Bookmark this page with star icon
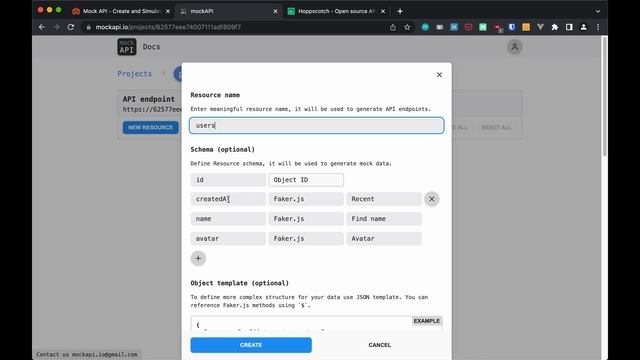This screenshot has width=640, height=360. (x=407, y=27)
